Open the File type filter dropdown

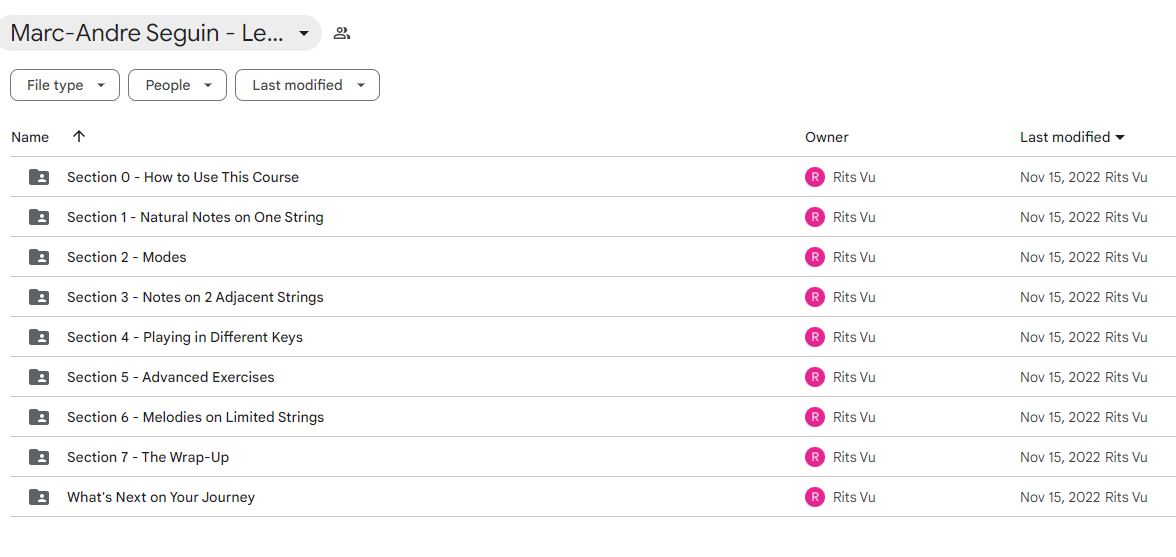(64, 85)
